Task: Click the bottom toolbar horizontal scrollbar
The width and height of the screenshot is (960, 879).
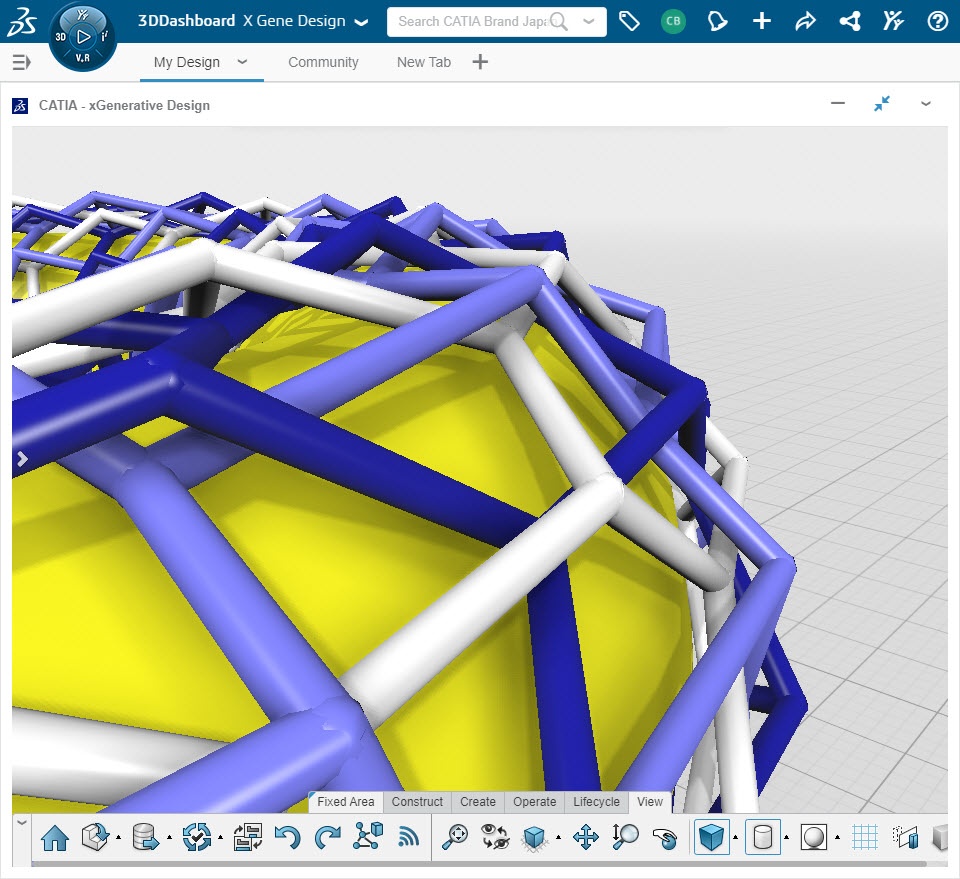Action: [479, 864]
